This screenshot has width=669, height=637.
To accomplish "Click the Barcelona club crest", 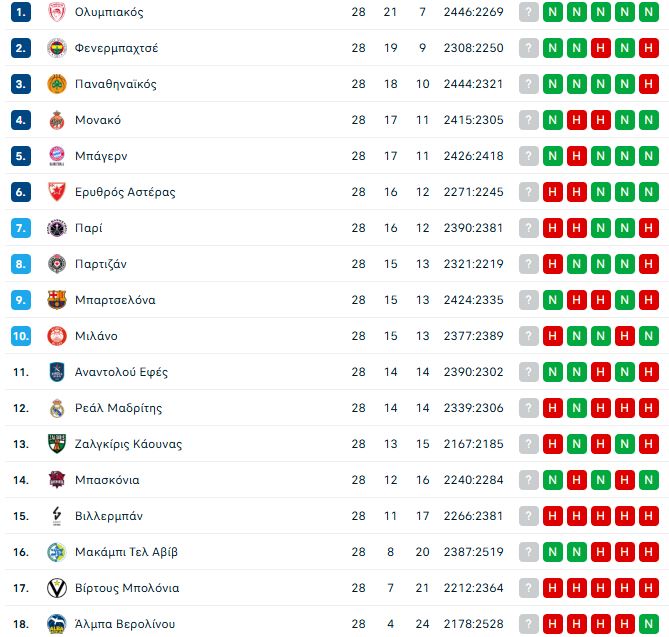I will [x=56, y=300].
